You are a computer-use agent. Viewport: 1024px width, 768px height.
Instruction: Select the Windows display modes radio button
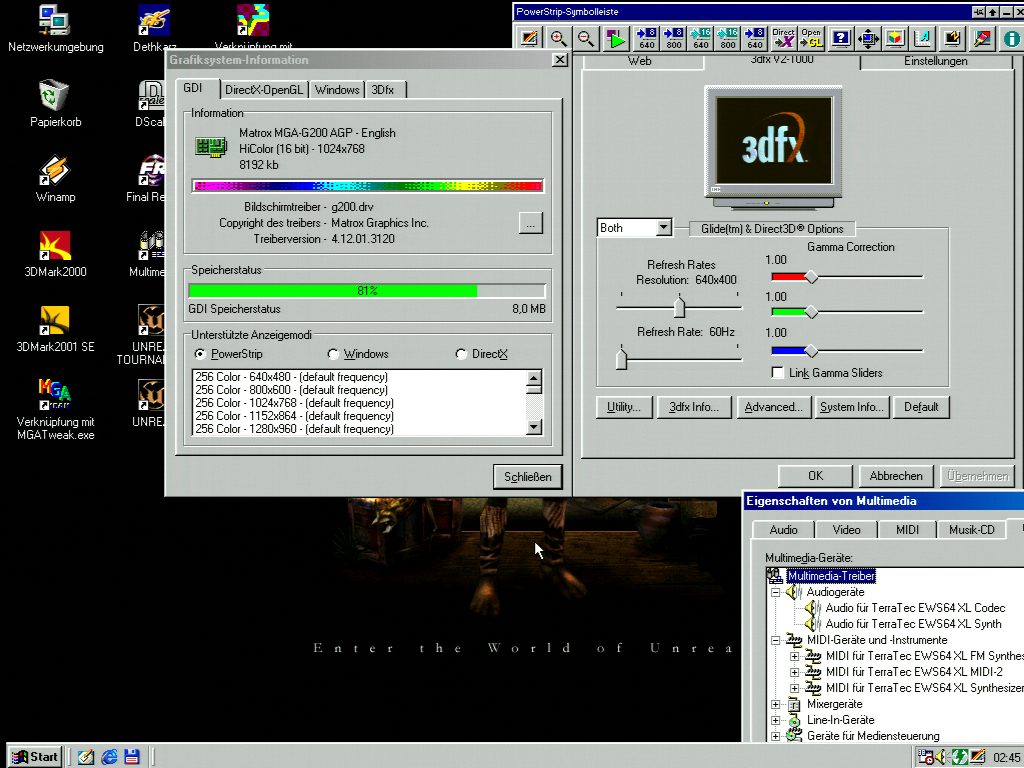[x=333, y=354]
